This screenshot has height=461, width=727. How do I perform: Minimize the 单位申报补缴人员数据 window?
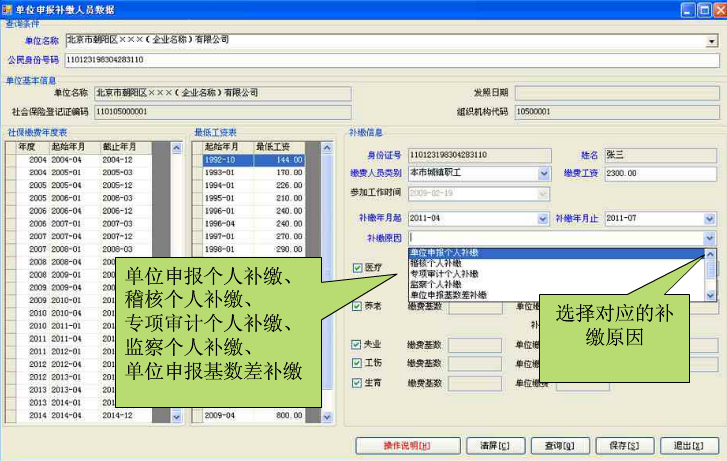tap(688, 10)
